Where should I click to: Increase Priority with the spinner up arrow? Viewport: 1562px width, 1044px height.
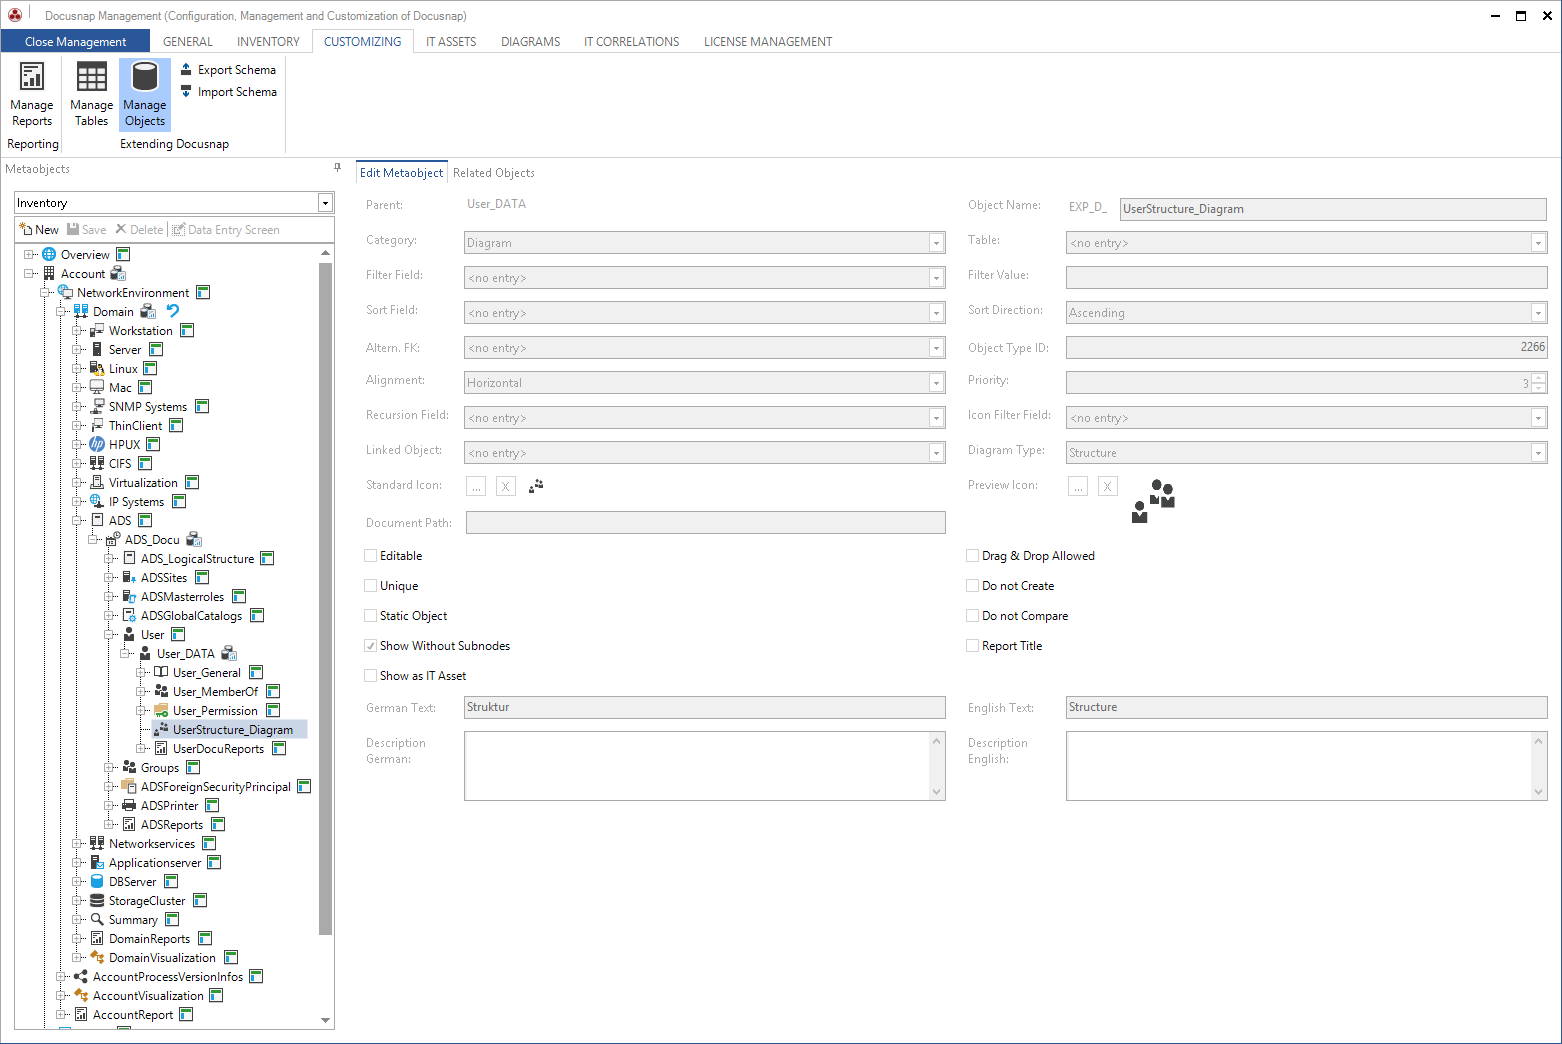pos(1539,378)
